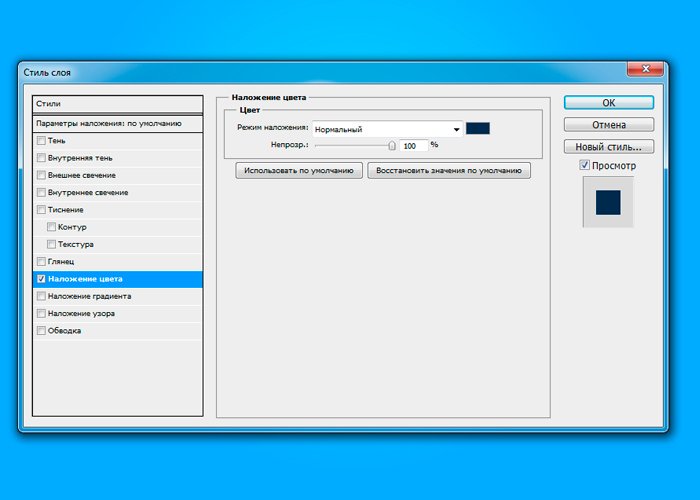Enable the Тень checkbox
The width and height of the screenshot is (700, 500).
[x=41, y=141]
